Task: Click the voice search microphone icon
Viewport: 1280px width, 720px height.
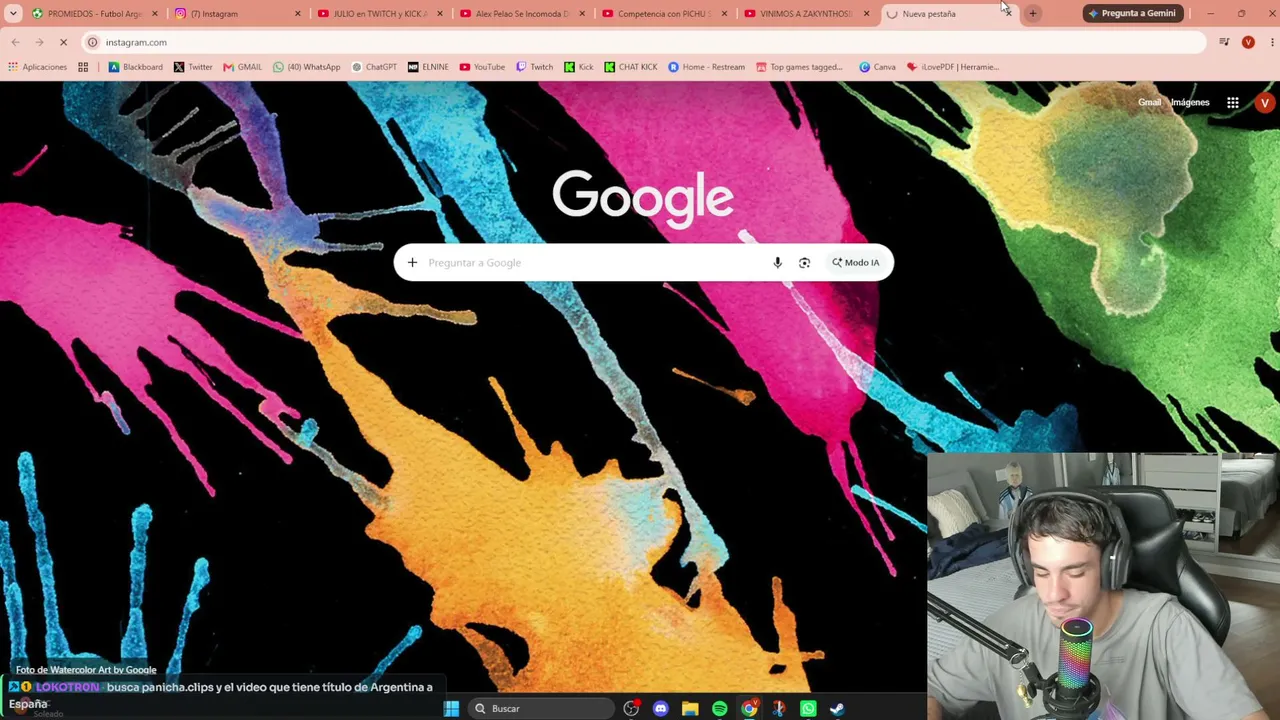Action: point(777,263)
